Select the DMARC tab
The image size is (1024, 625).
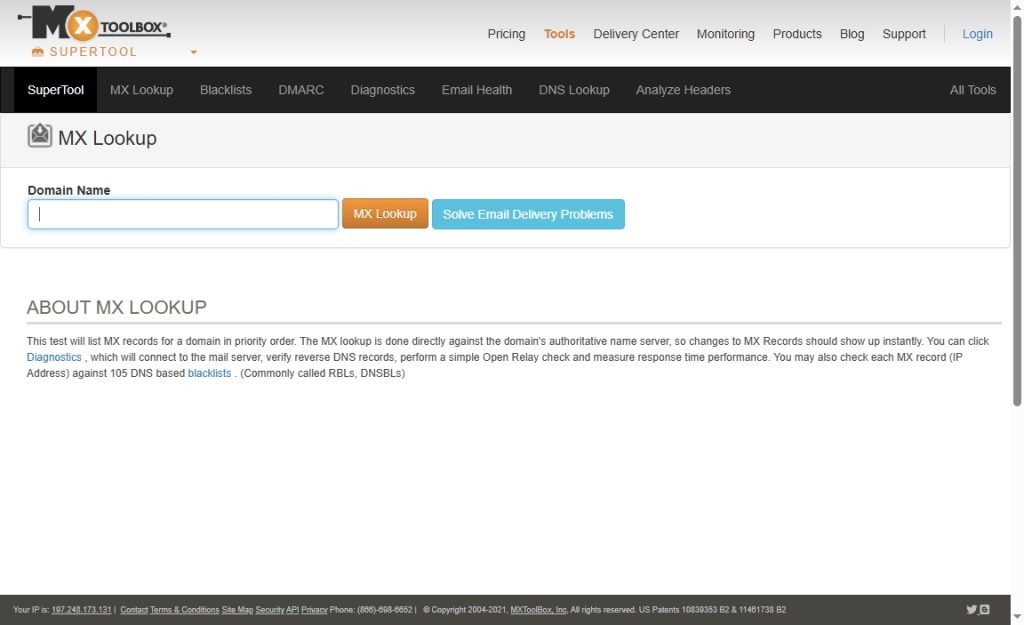pos(301,90)
